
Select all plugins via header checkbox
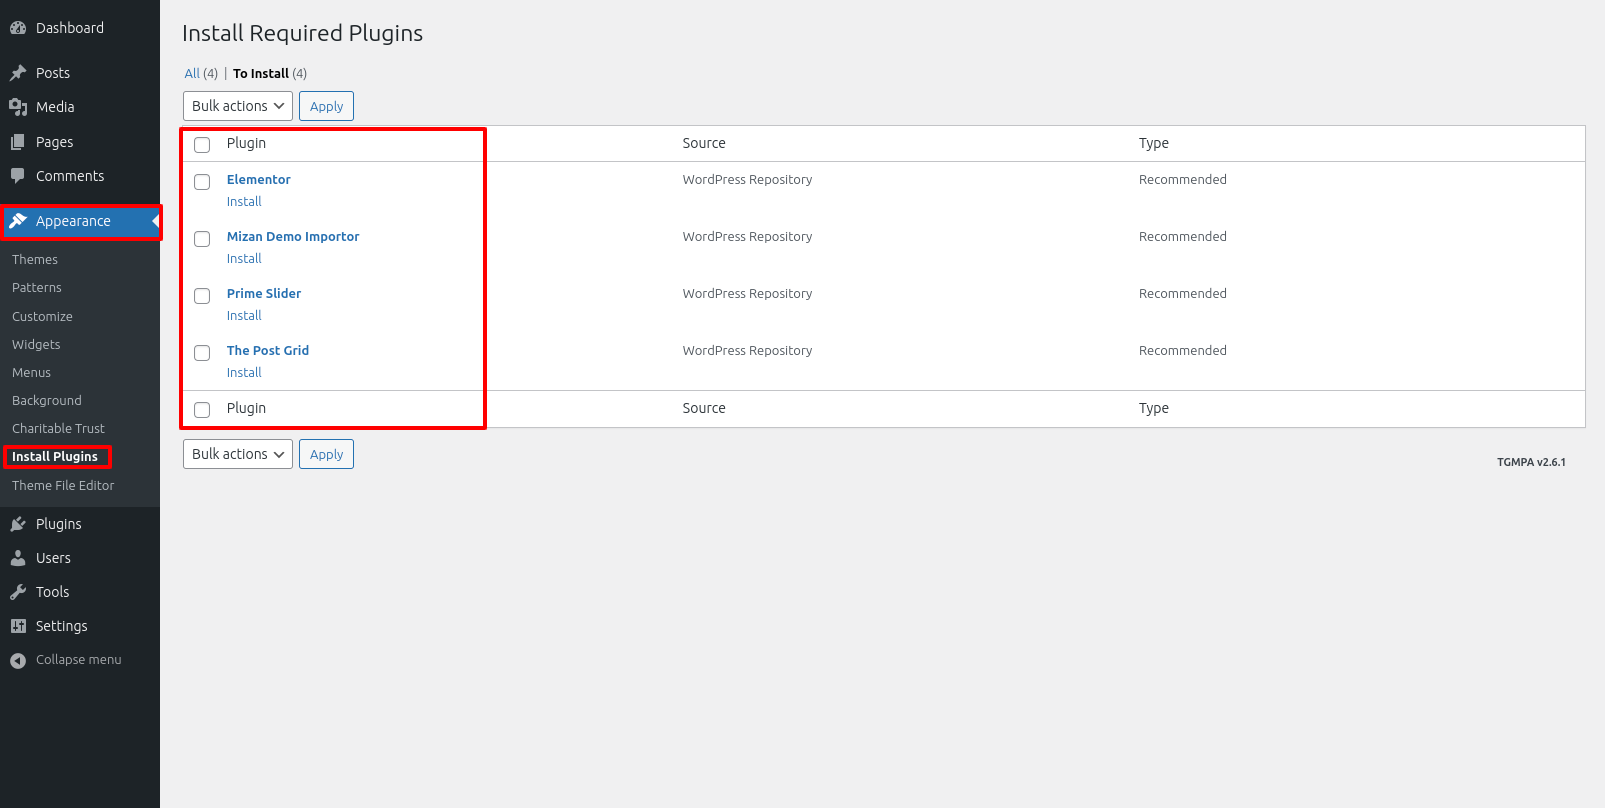coord(202,145)
